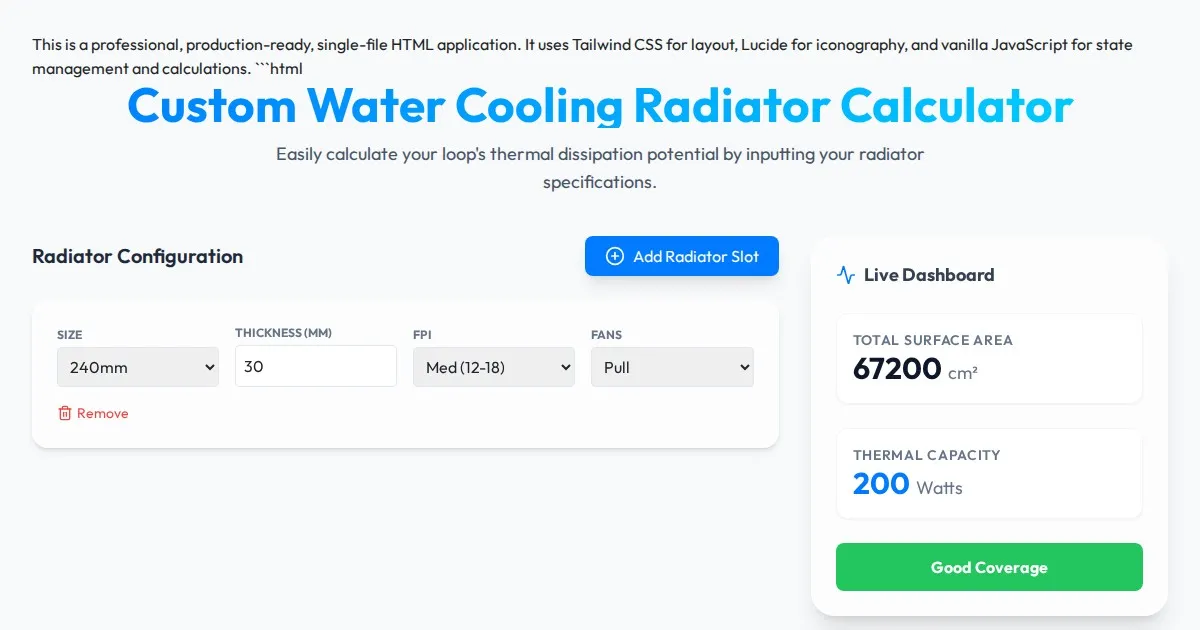Focus the Thickness input containing 30
This screenshot has width=1200, height=630.
coord(316,366)
